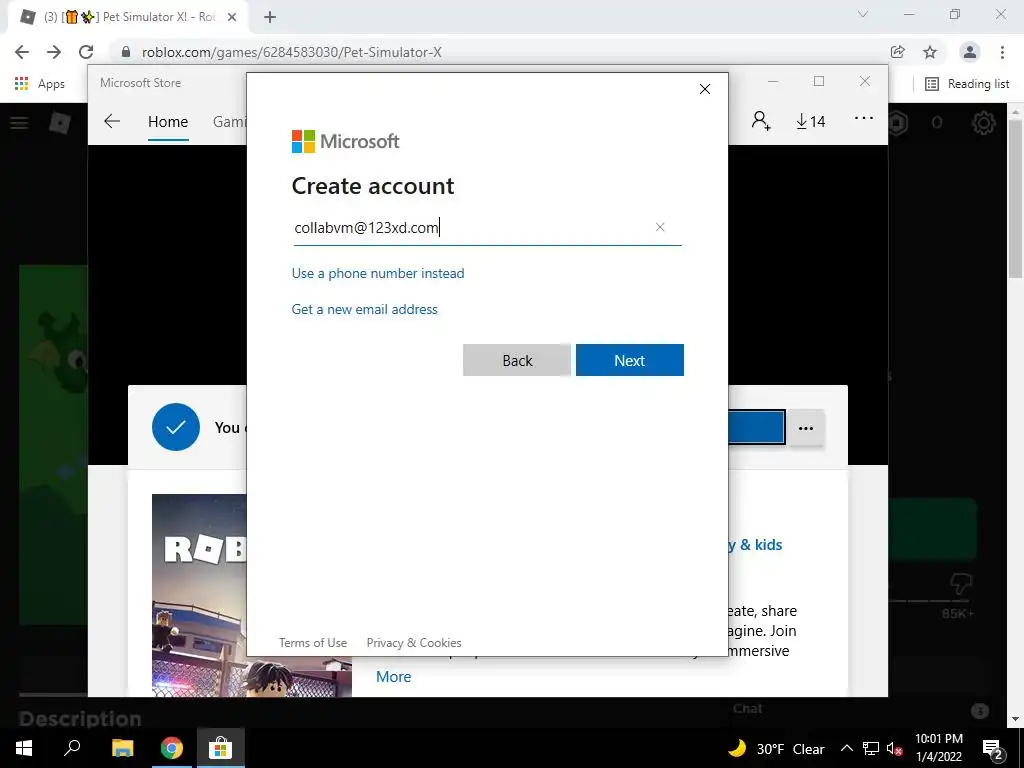The width and height of the screenshot is (1024, 768).
Task: Open the Chrome profile icon
Action: point(970,52)
